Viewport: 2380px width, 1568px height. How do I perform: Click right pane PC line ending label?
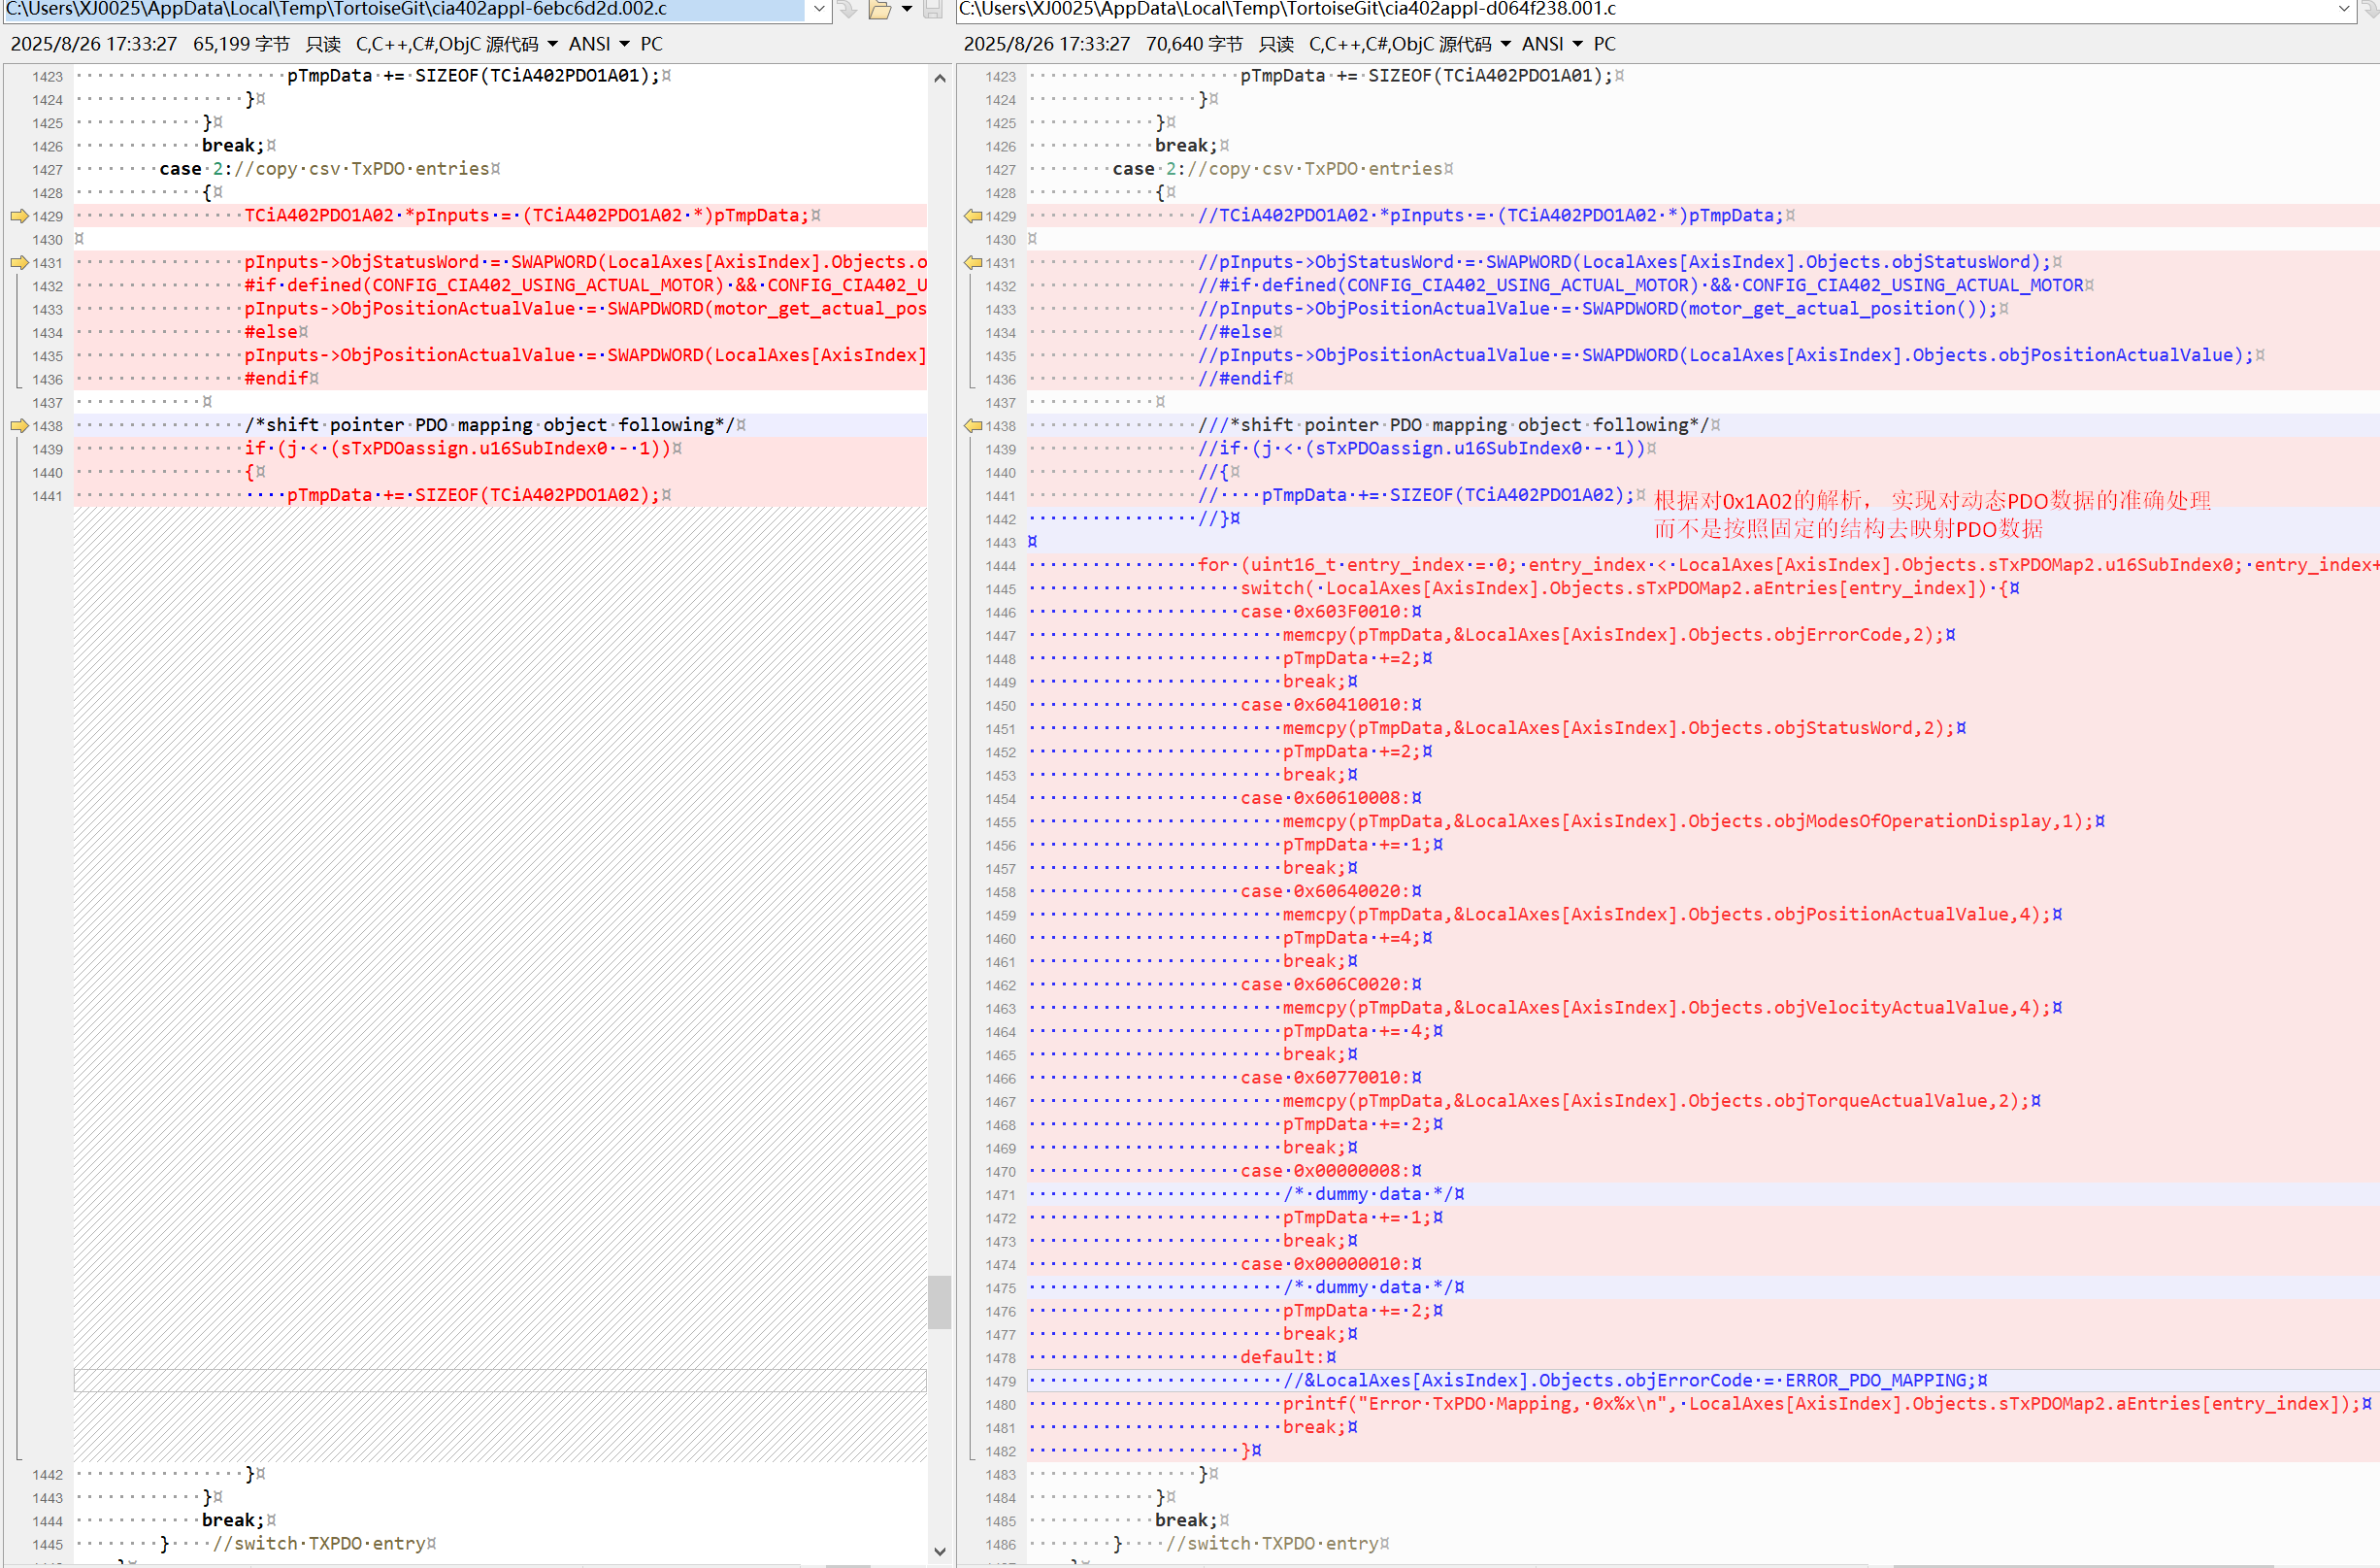click(x=1604, y=44)
